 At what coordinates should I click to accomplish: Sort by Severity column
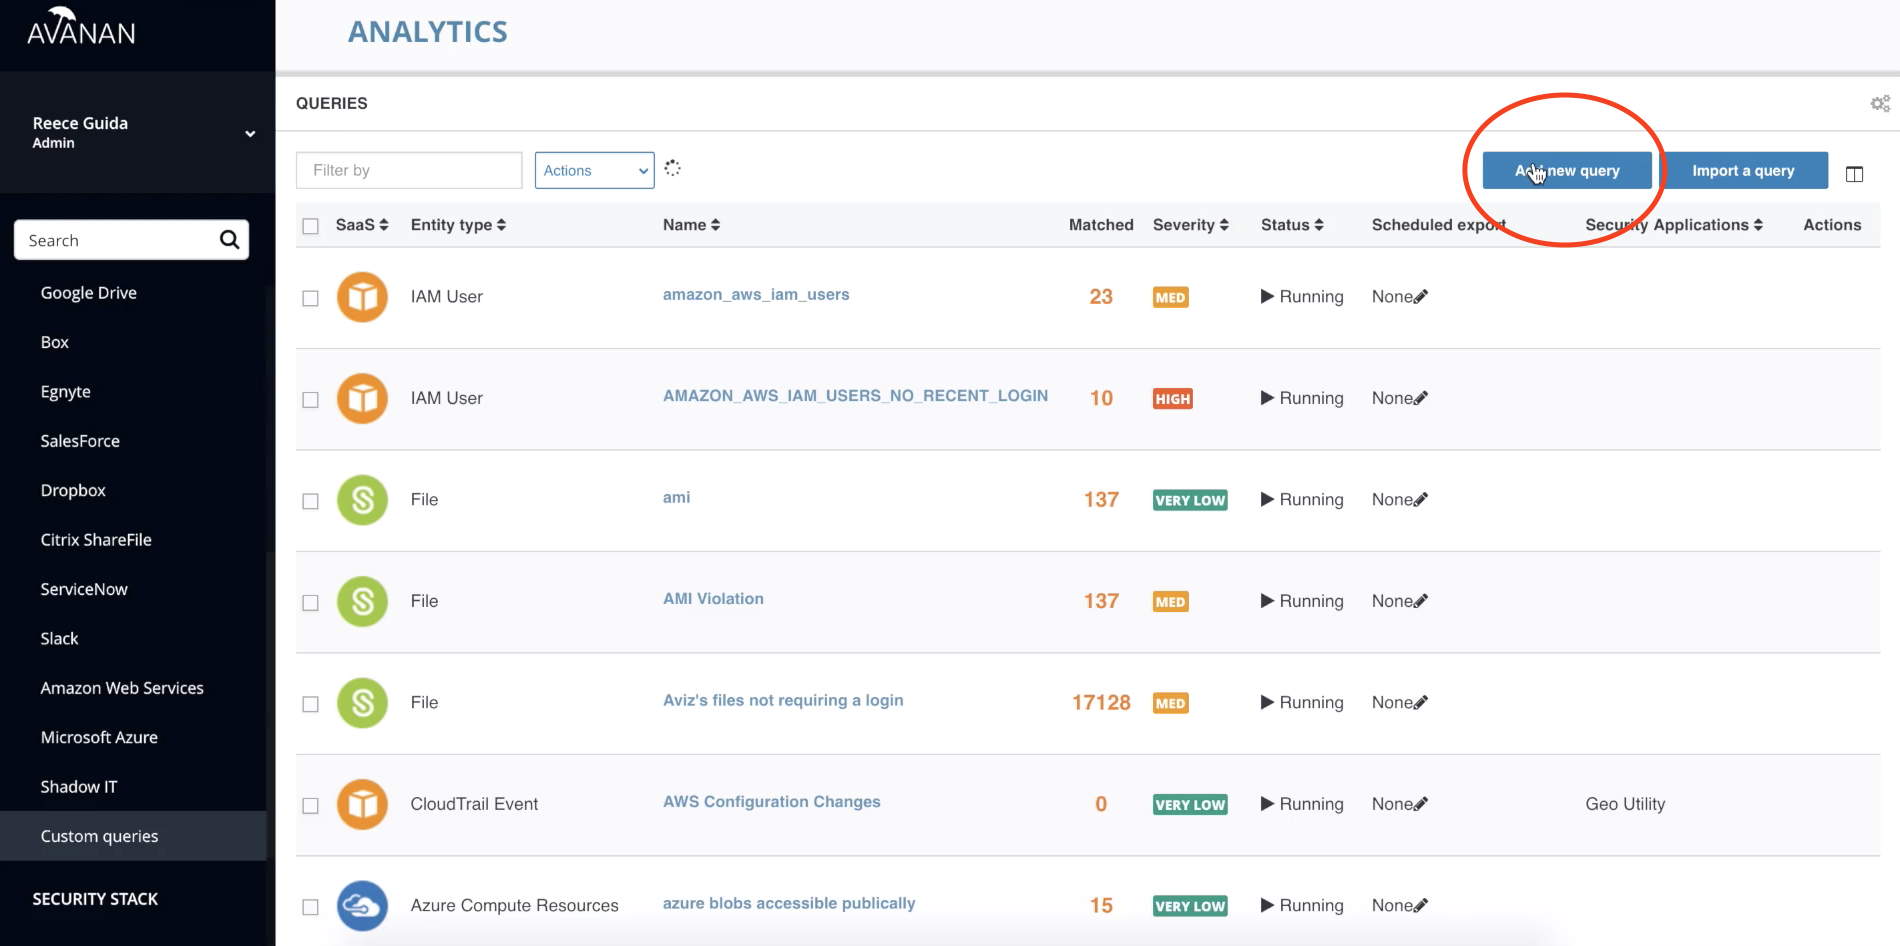(1190, 225)
